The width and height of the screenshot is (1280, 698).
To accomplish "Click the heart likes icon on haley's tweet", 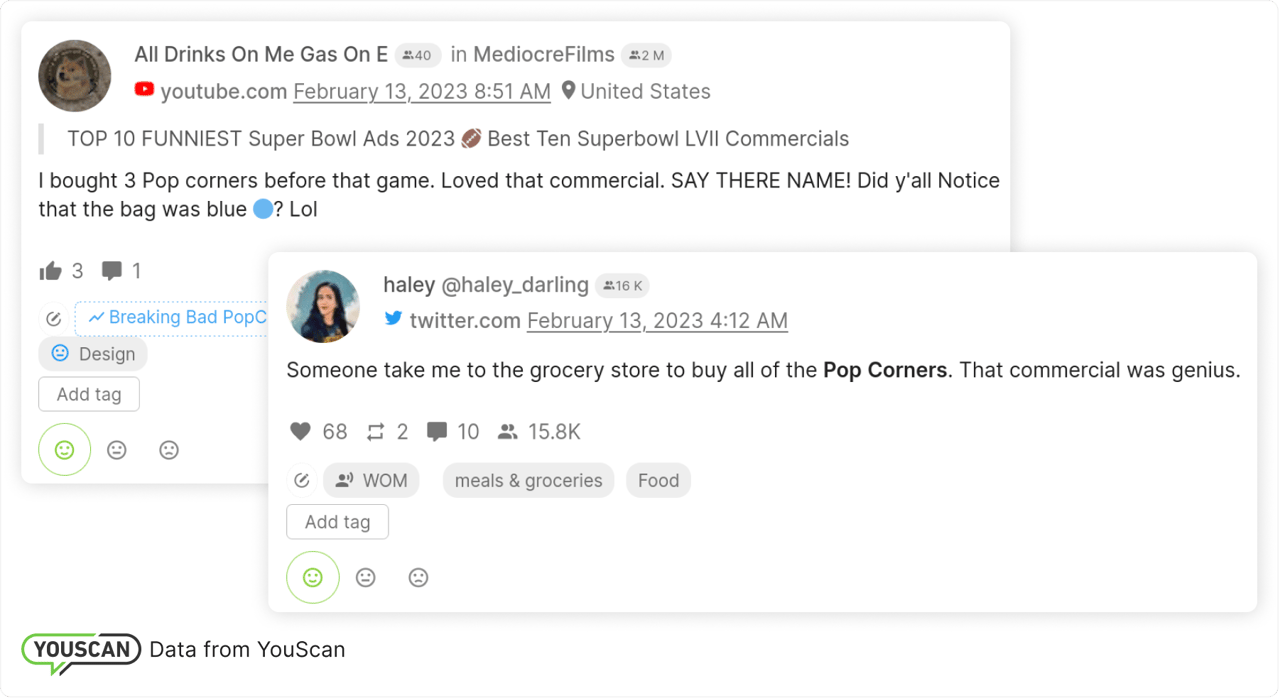I will (x=300, y=432).
